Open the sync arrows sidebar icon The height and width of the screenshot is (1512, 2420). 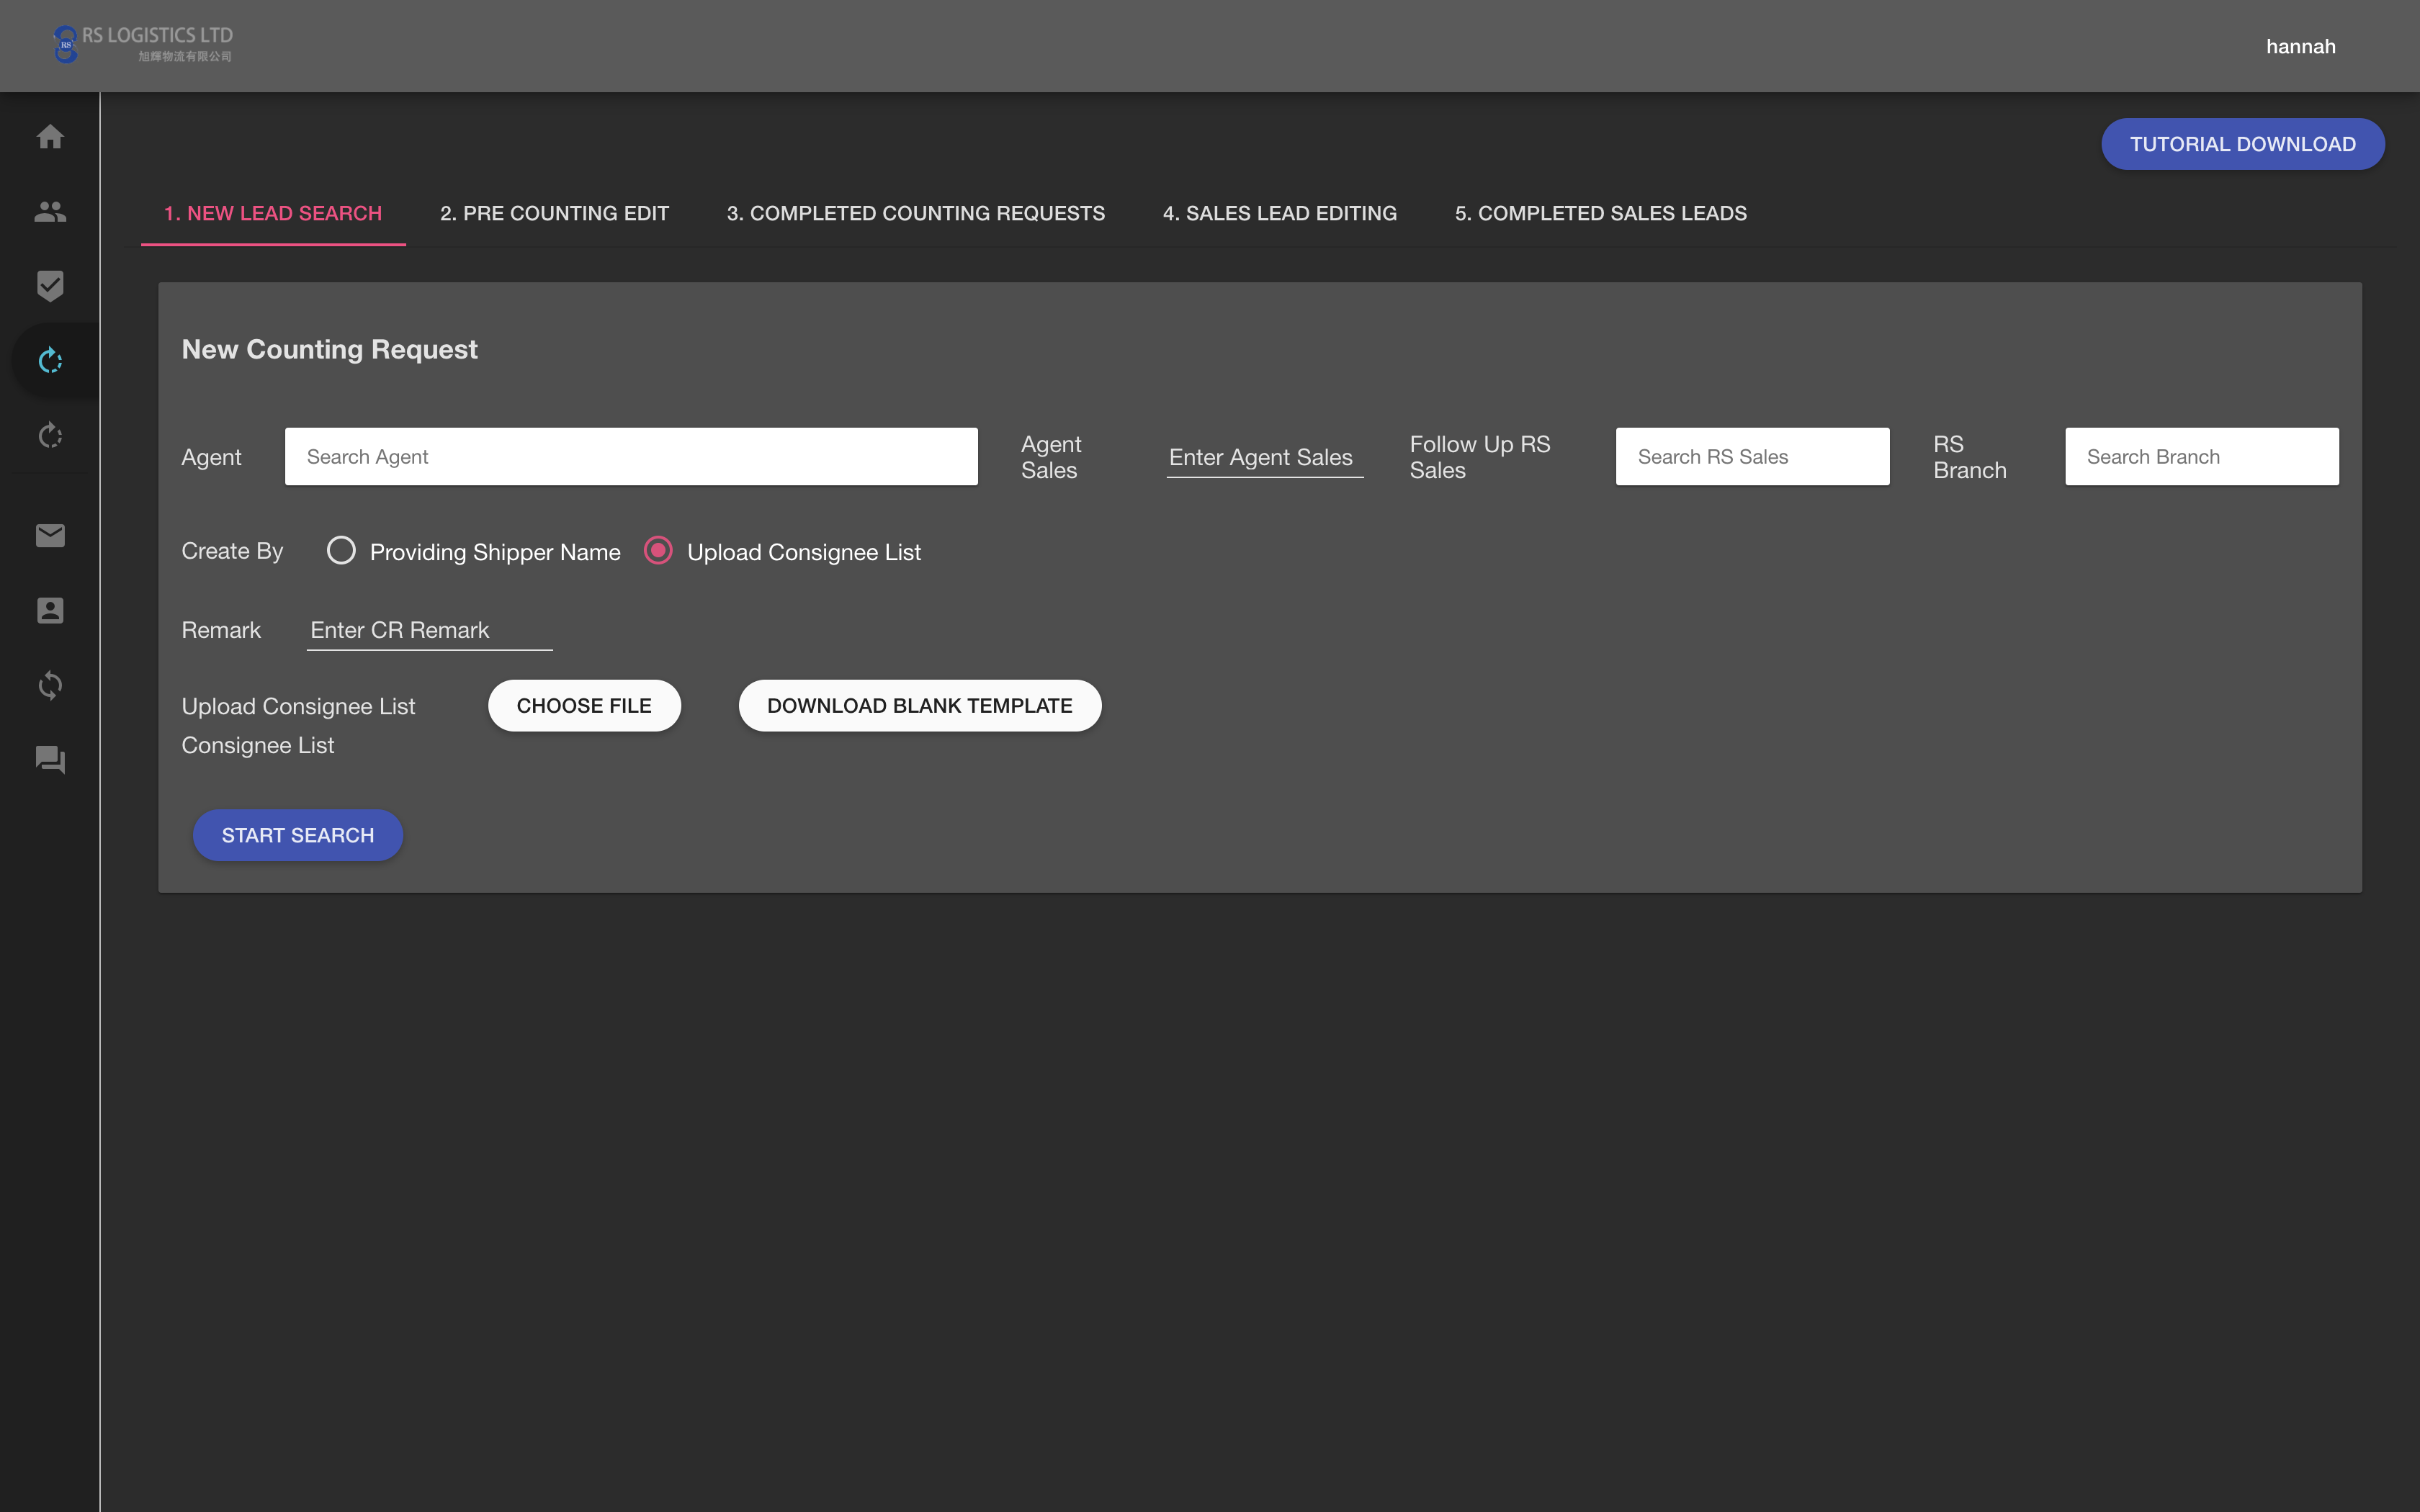coord(50,685)
